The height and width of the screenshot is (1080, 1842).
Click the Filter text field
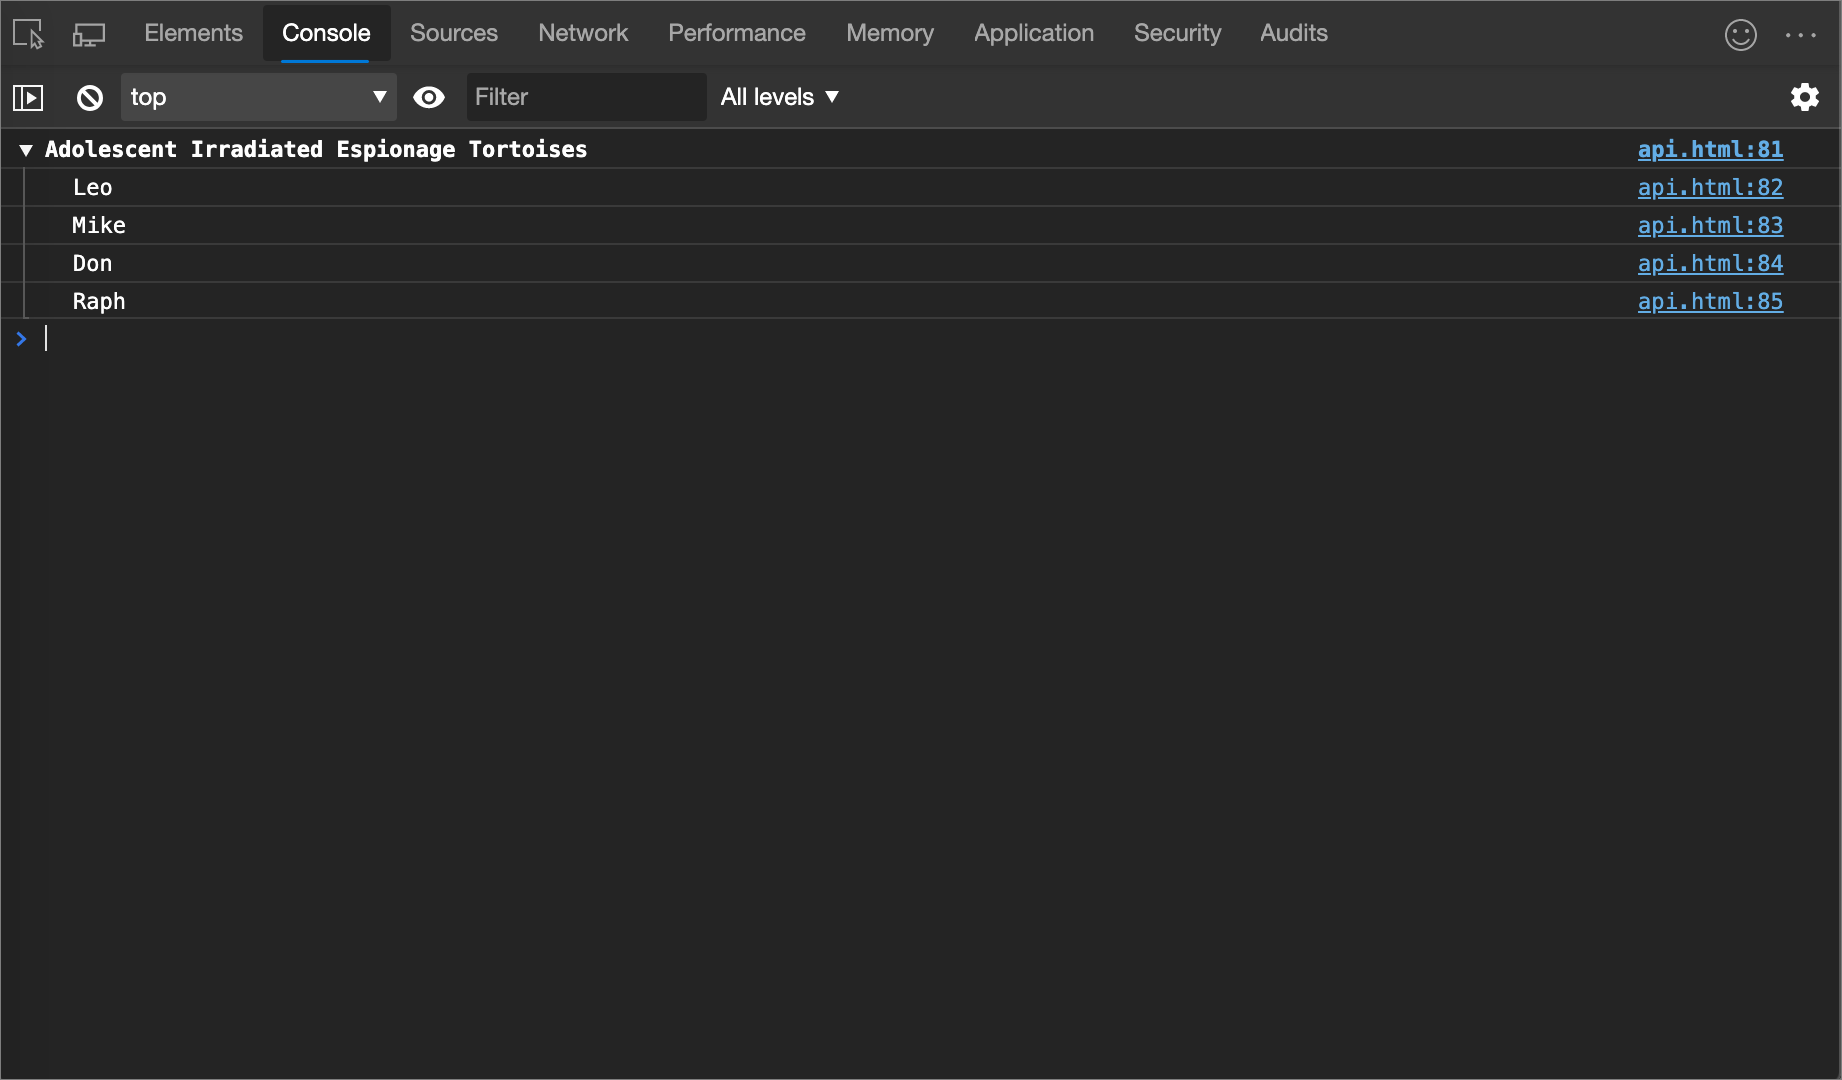586,97
